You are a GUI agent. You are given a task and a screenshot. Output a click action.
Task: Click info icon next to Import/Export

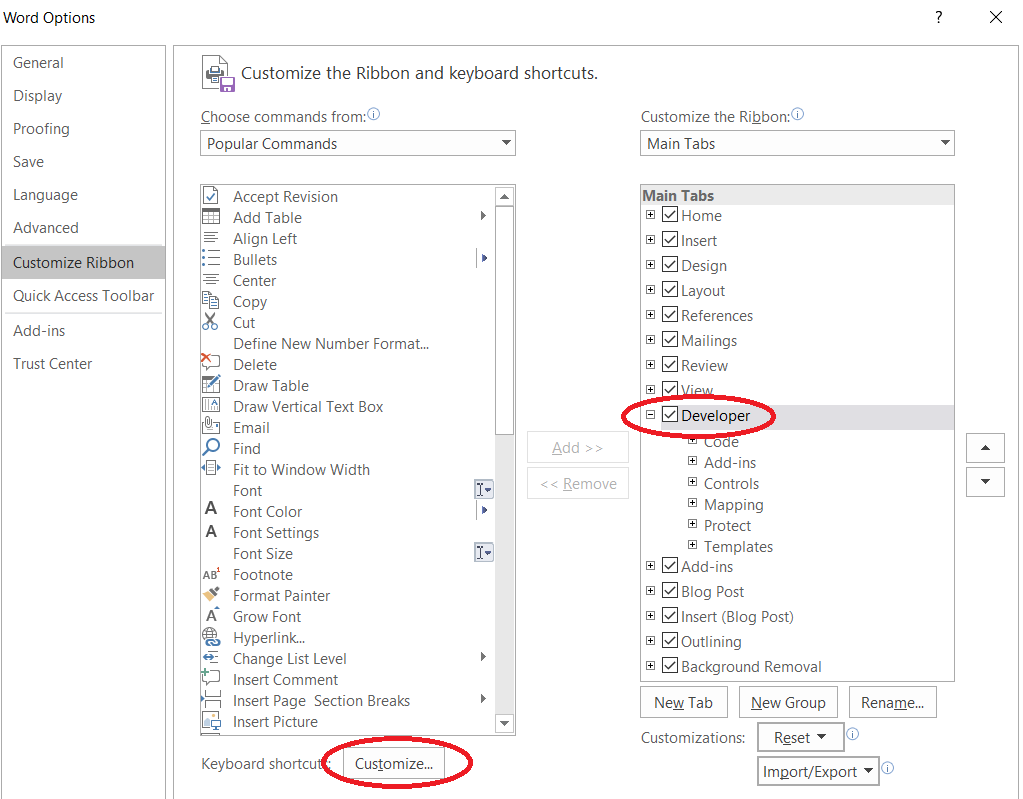[887, 768]
